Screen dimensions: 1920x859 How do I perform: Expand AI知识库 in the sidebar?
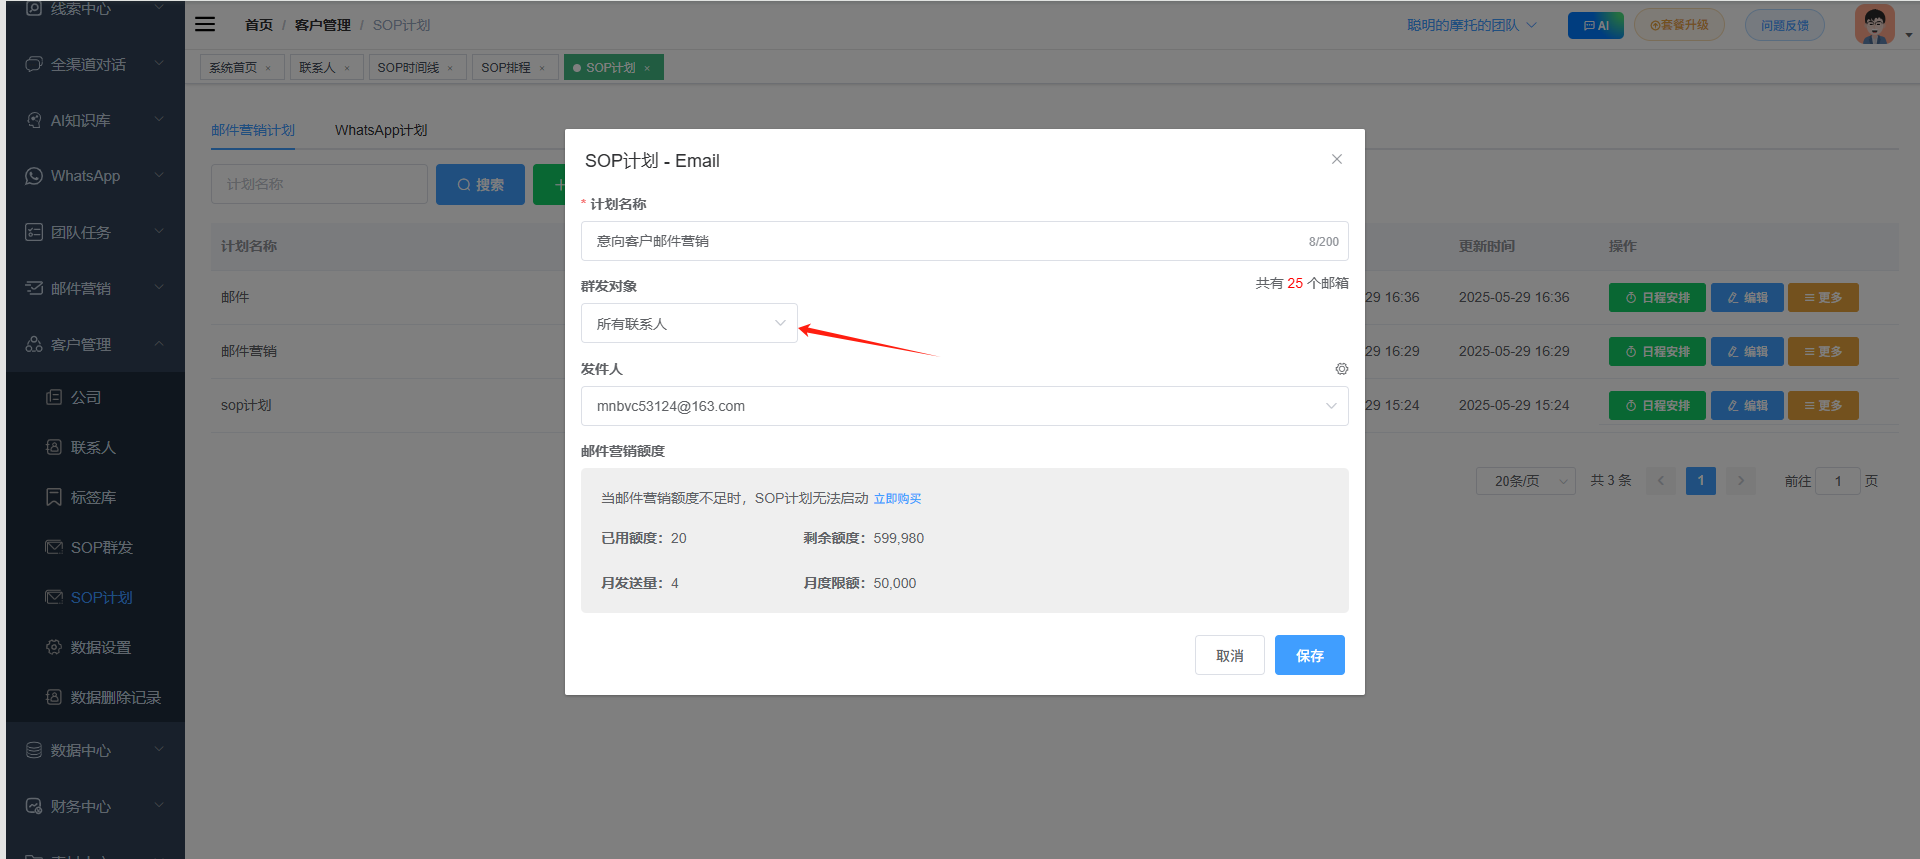95,120
